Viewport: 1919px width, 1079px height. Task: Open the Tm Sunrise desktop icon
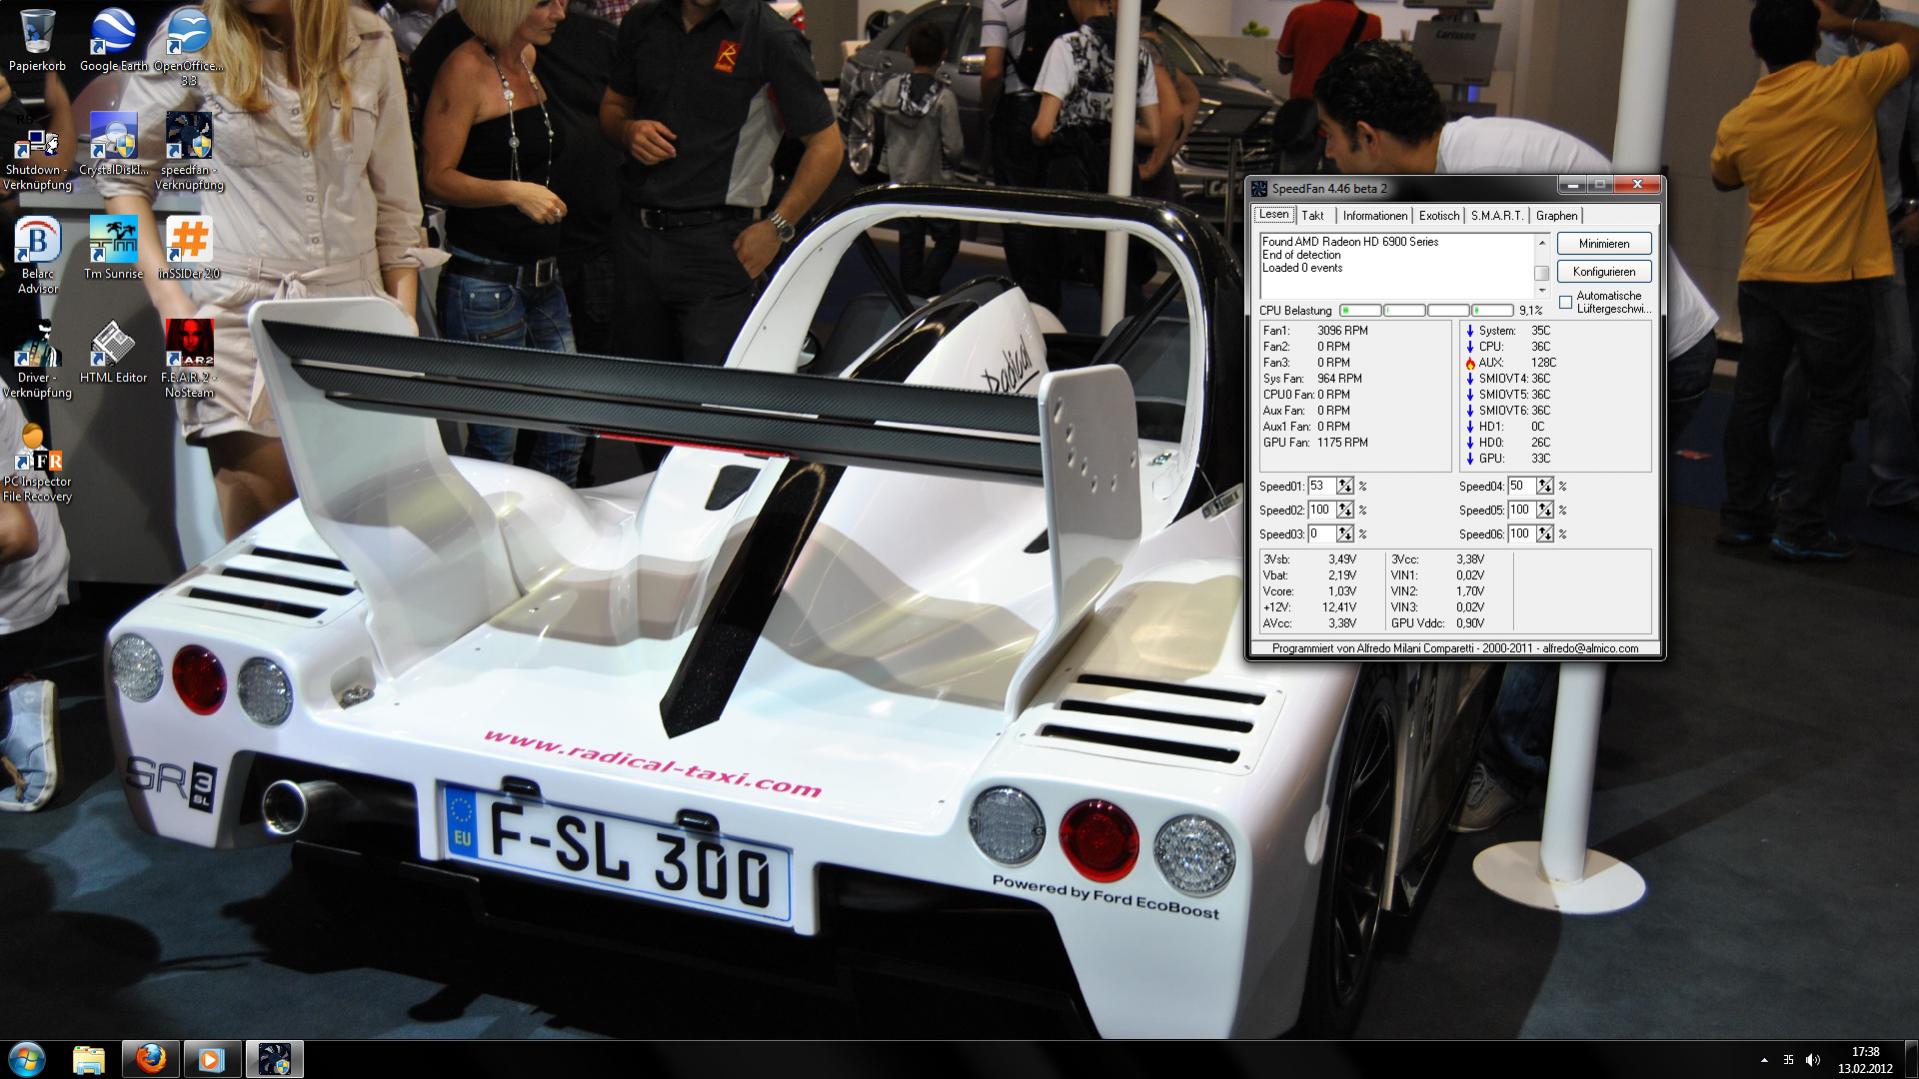(x=113, y=248)
